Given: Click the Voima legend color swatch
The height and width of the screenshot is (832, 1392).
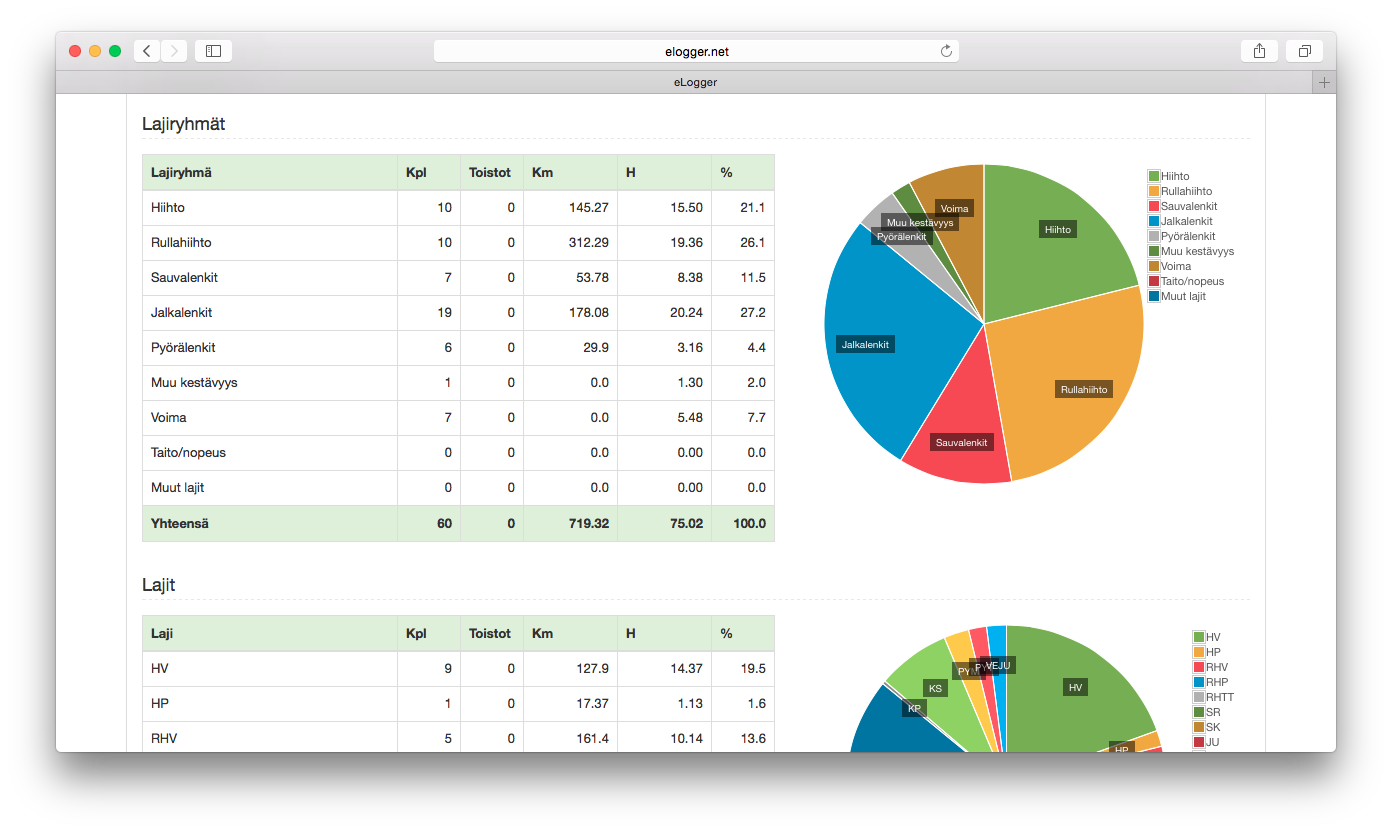Looking at the screenshot, I should pos(1154,266).
